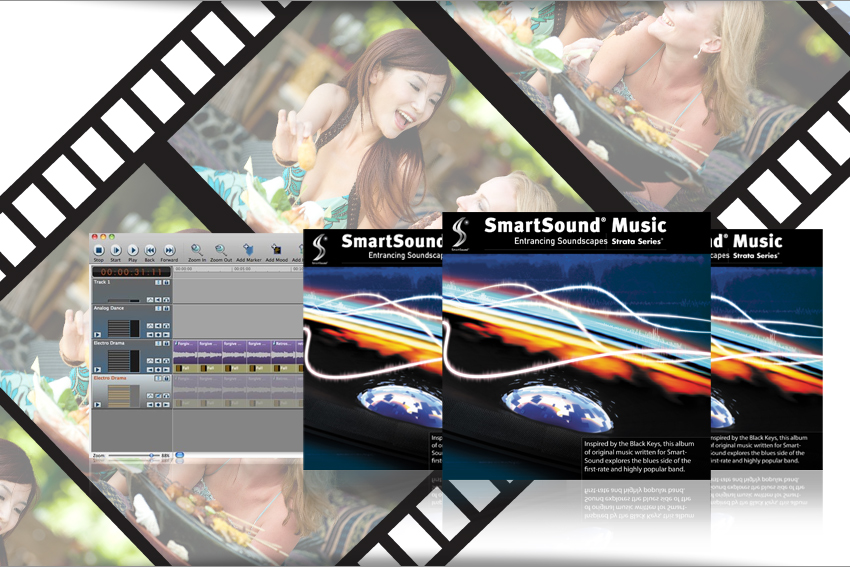Viewport: 850px width, 567px height.
Task: Select the Track 1 header
Action: coord(132,291)
